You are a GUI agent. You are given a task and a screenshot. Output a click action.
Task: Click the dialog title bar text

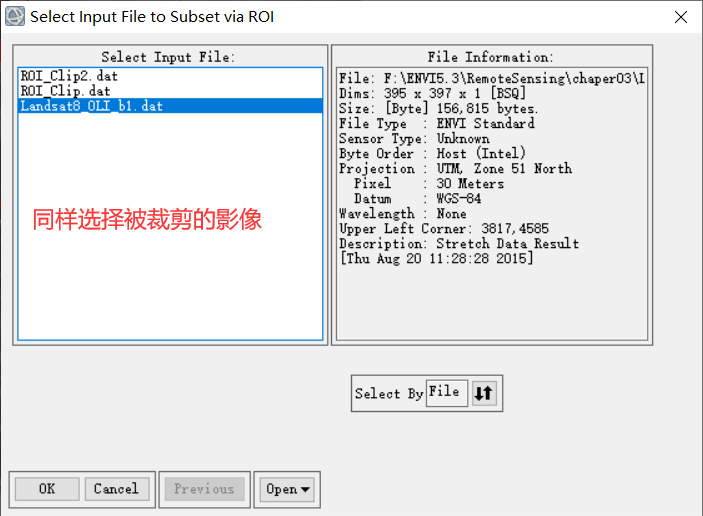click(152, 17)
